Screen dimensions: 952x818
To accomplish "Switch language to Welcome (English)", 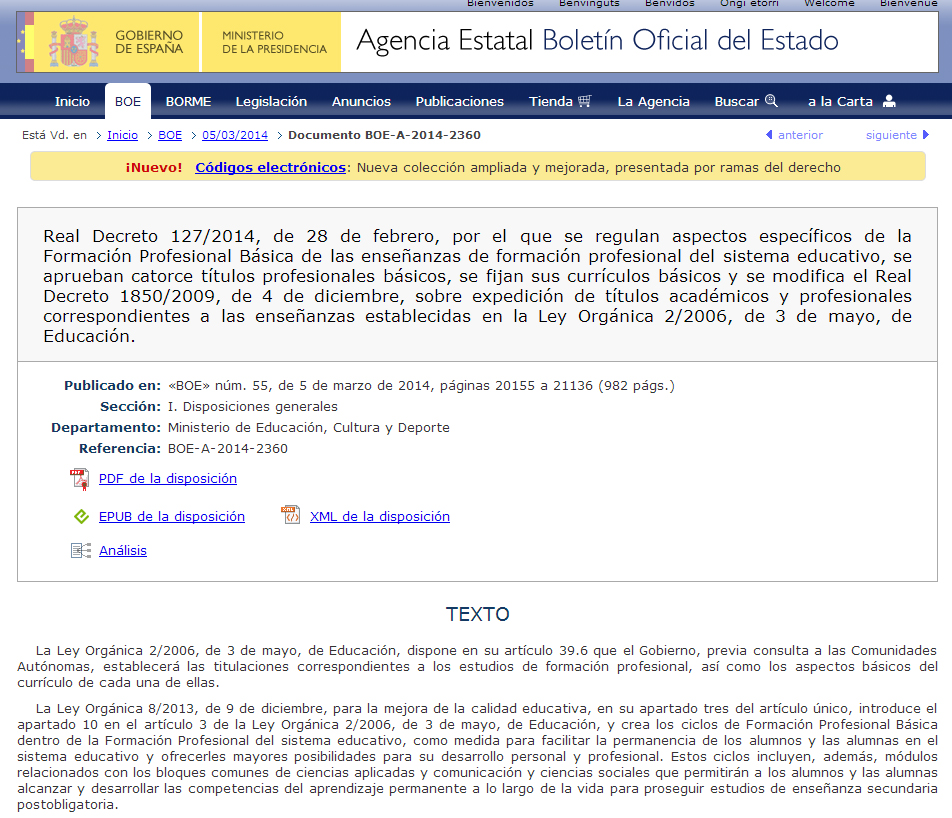I will tap(829, 4).
